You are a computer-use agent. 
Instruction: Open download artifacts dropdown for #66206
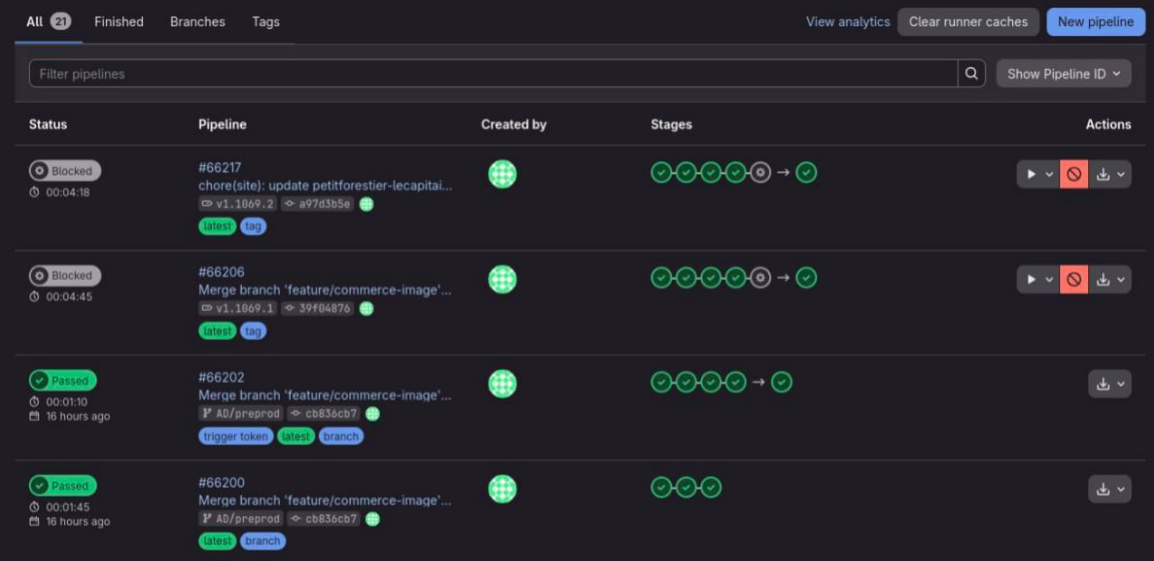(x=1110, y=279)
